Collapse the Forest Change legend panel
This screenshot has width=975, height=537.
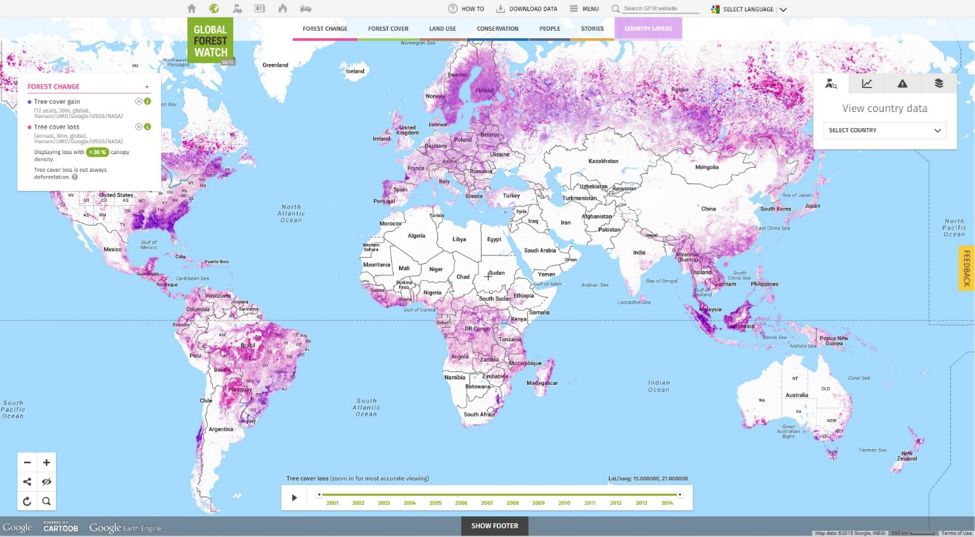point(146,87)
